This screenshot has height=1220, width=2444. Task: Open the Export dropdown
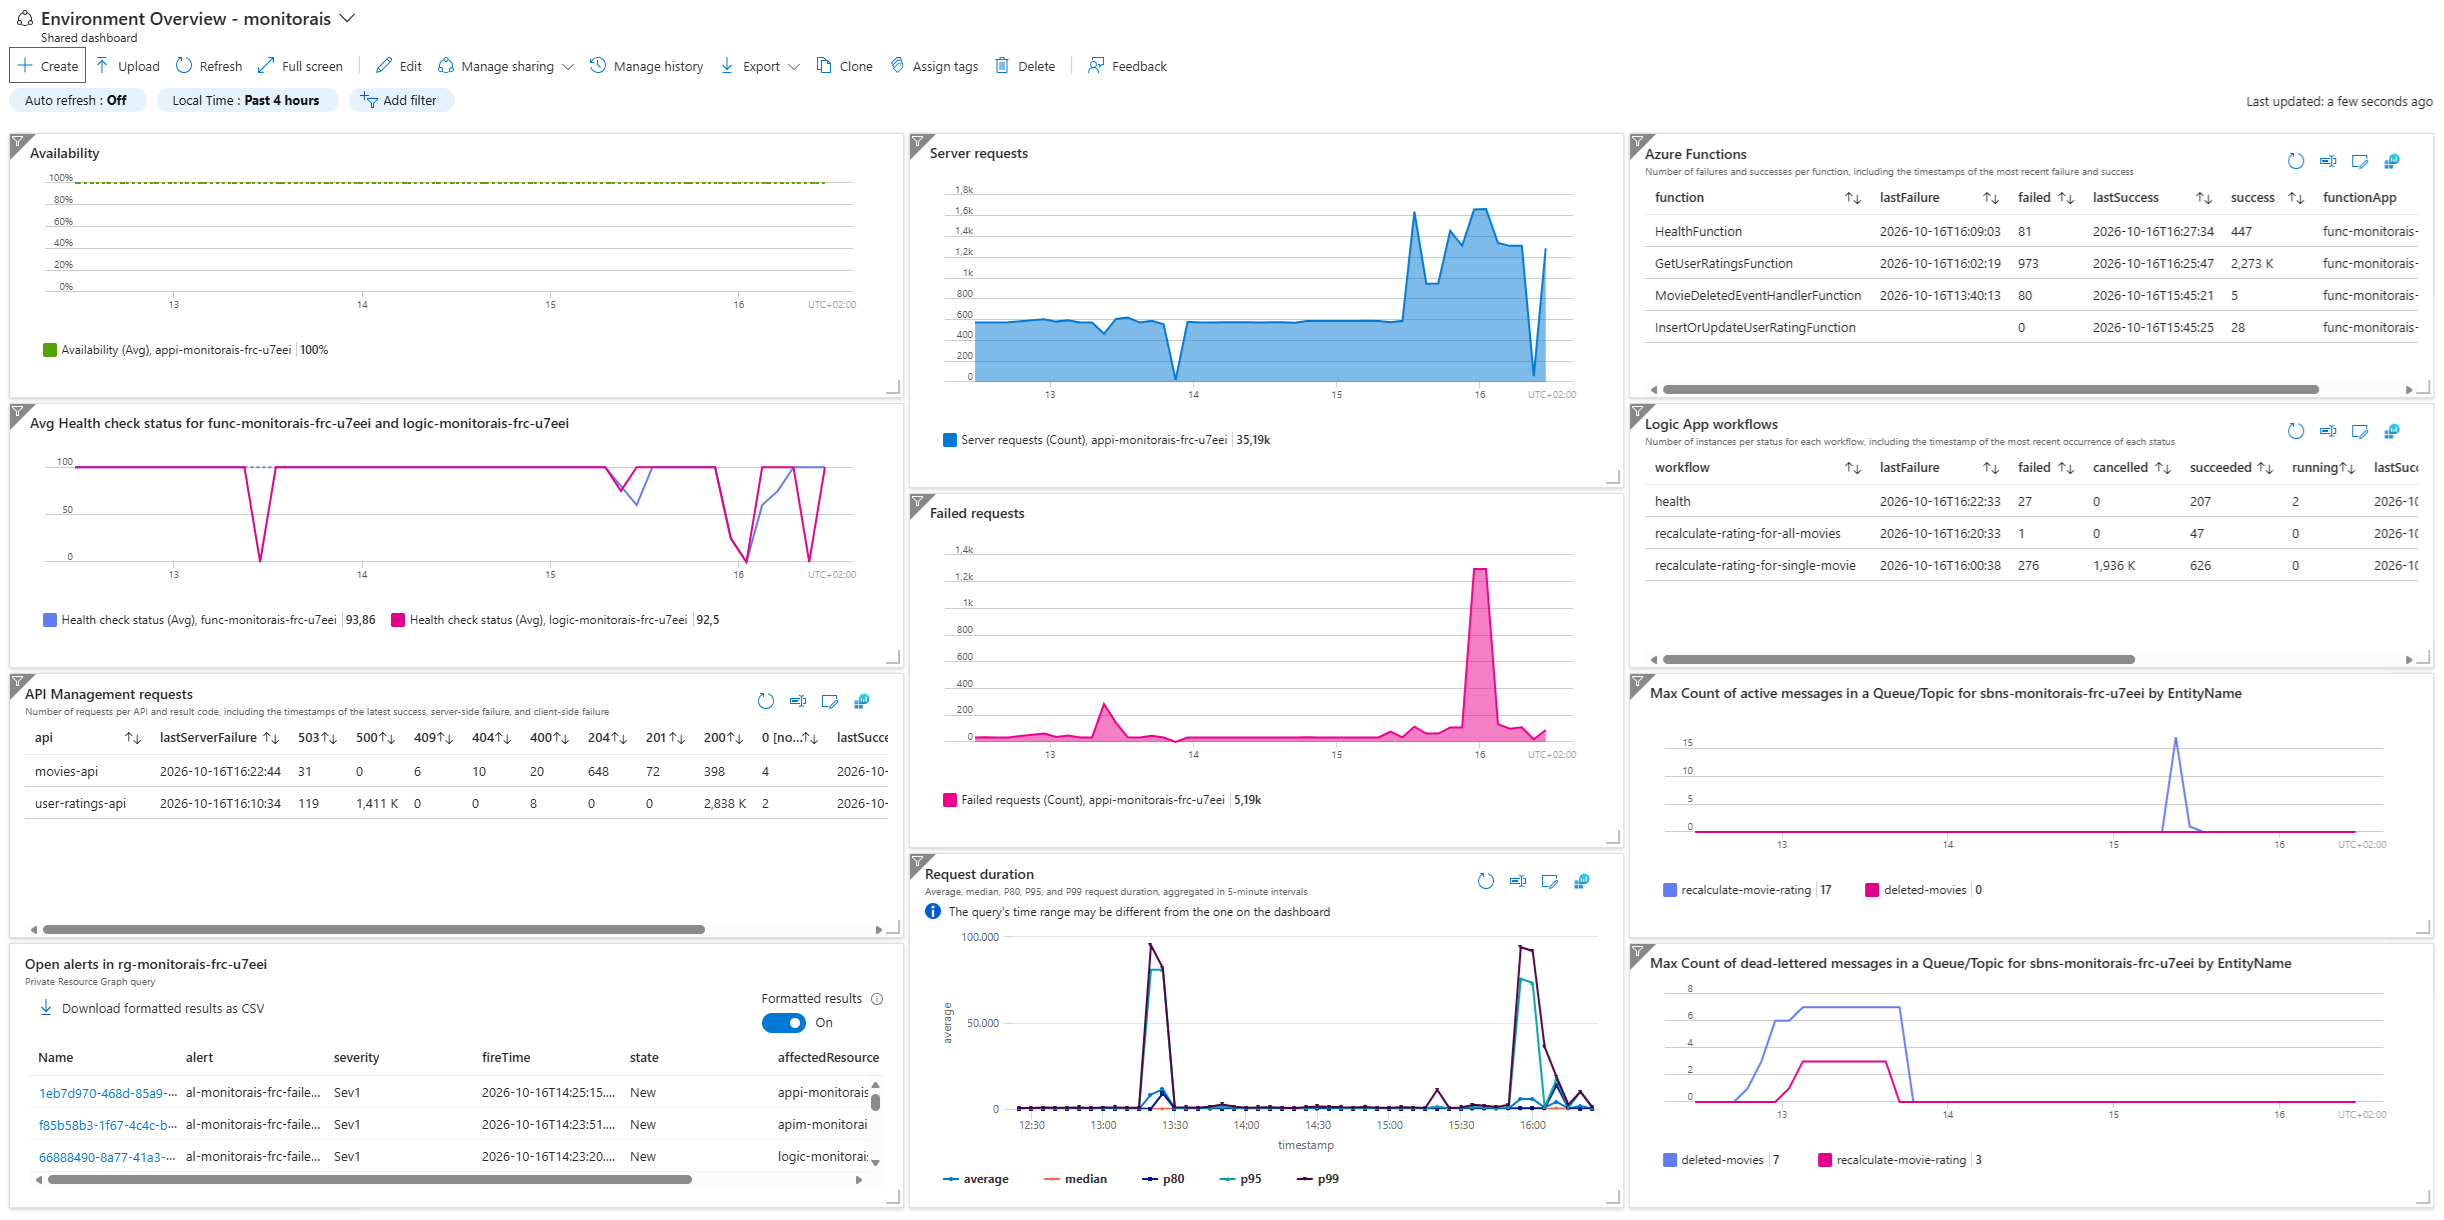tap(760, 66)
